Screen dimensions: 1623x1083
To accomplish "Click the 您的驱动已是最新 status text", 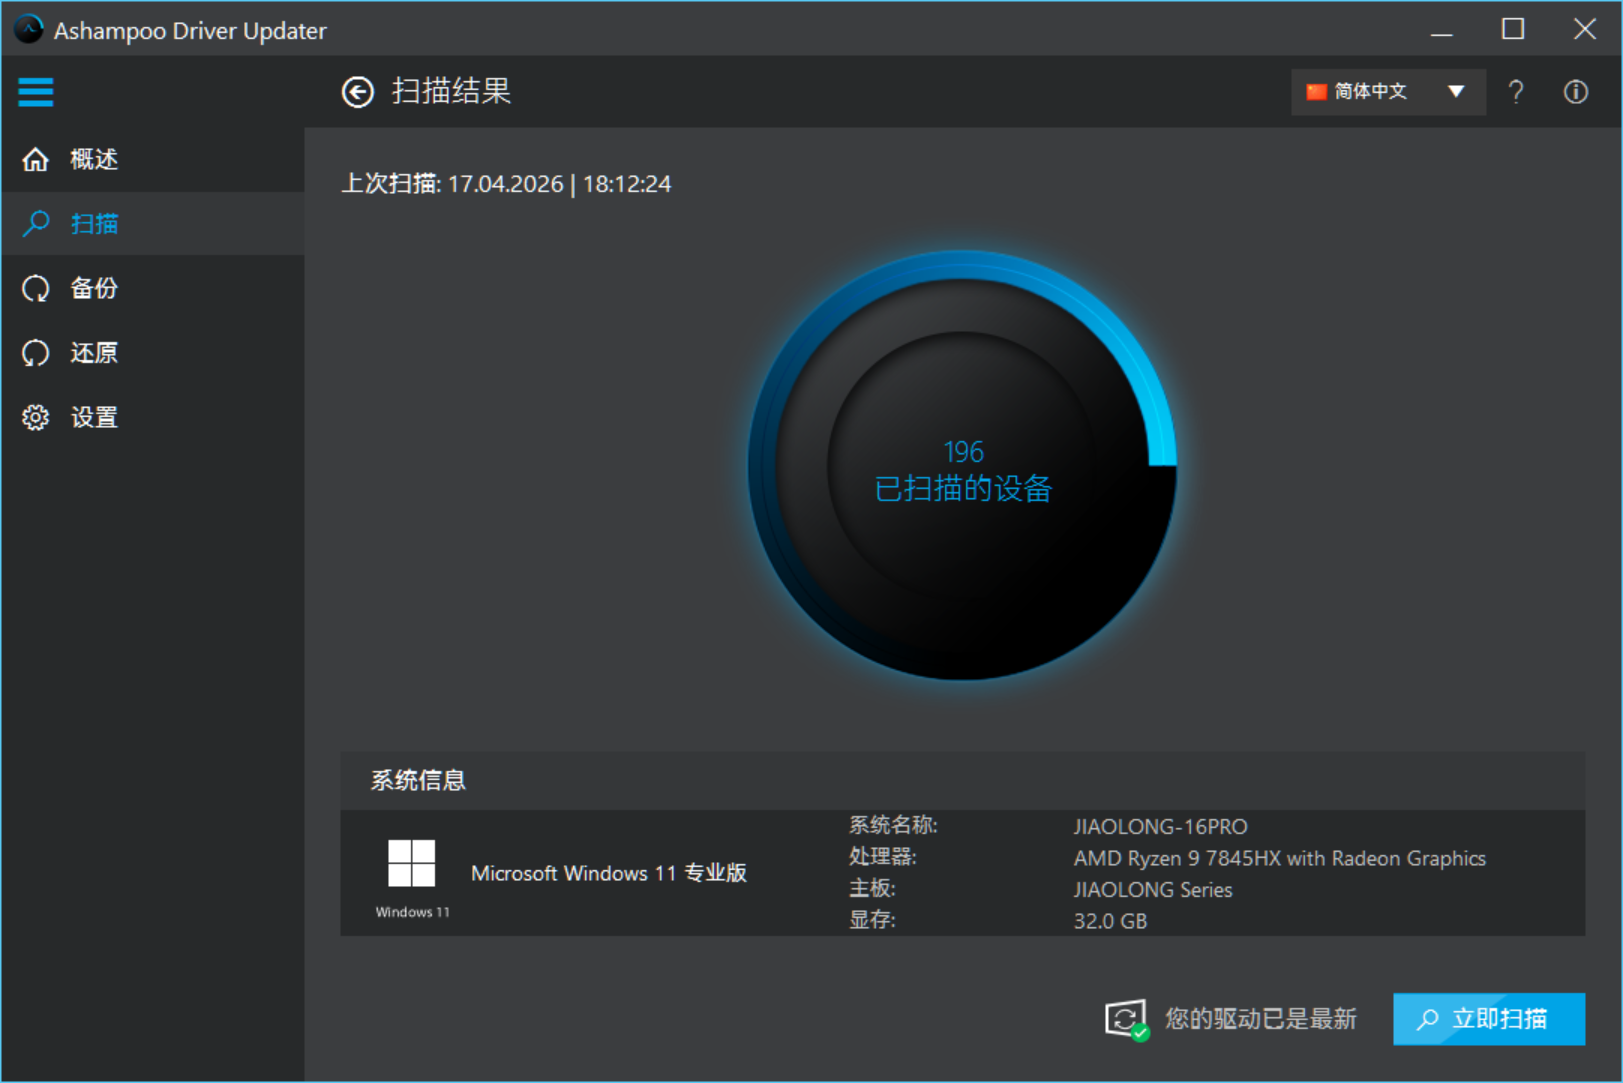I will pyautogui.click(x=1258, y=1019).
